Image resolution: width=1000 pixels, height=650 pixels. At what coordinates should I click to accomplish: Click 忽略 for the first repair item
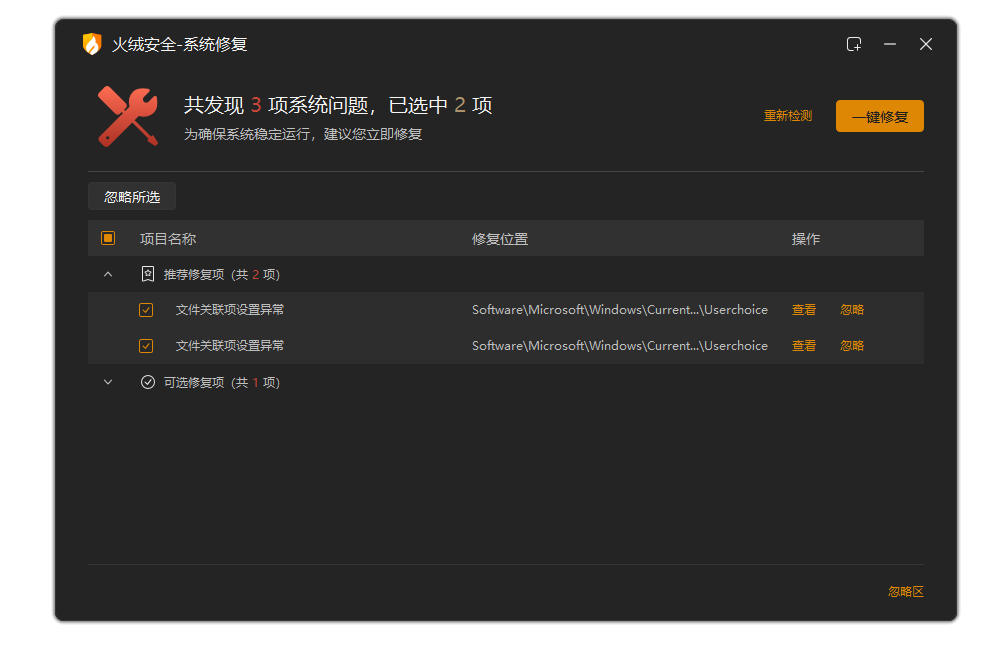pyautogui.click(x=852, y=310)
